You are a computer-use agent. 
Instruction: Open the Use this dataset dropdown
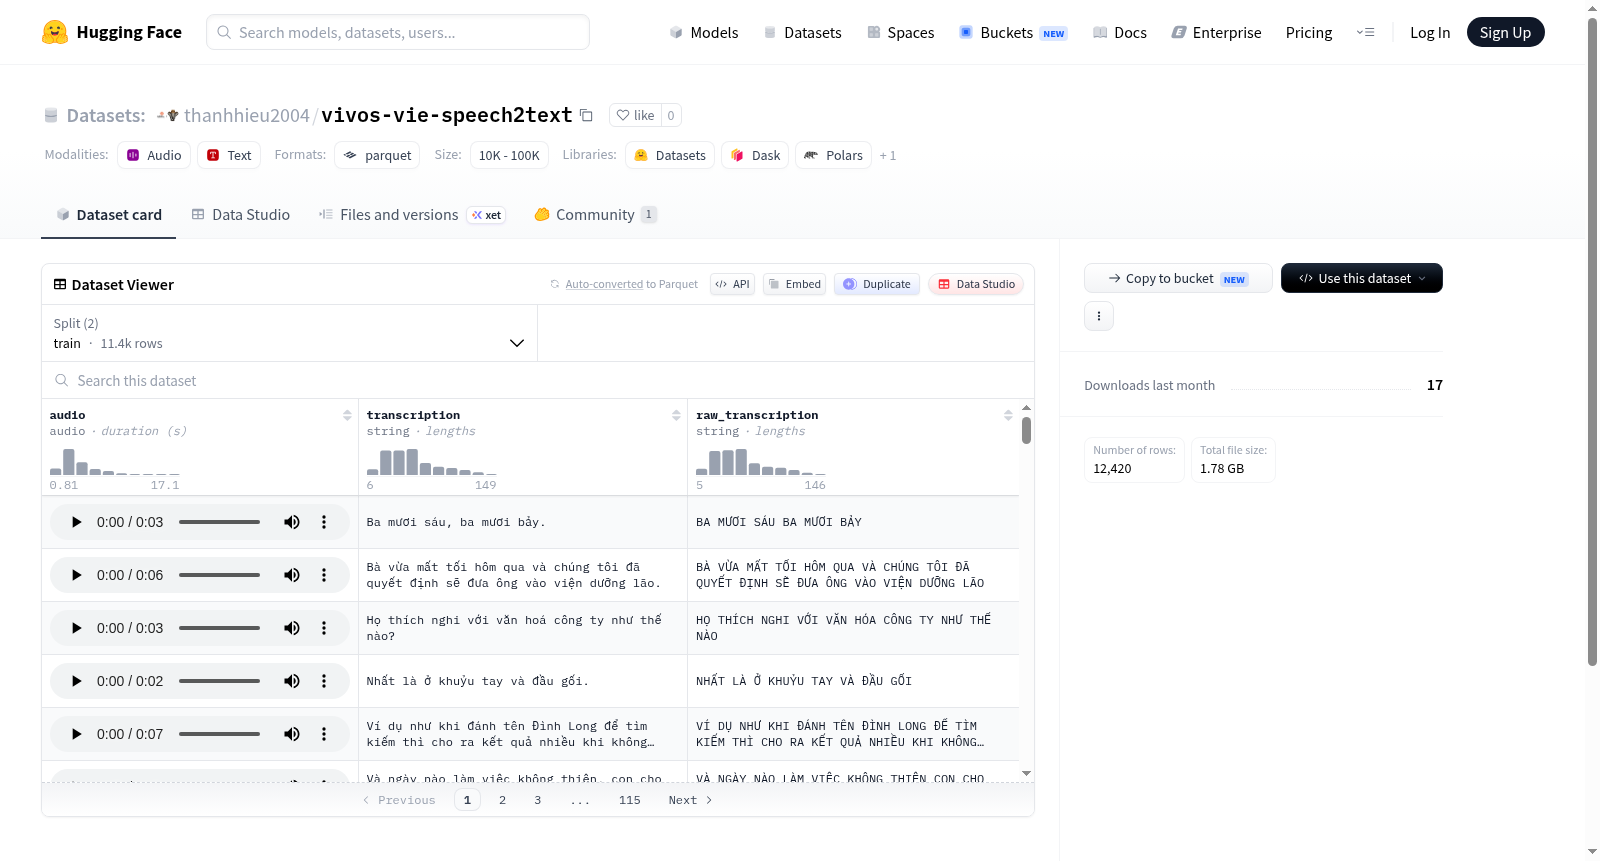click(1362, 278)
